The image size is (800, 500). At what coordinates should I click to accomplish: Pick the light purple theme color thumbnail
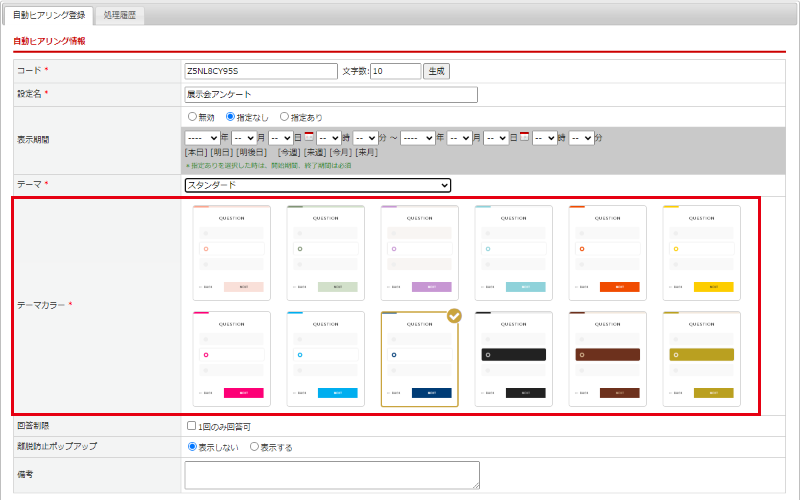click(x=419, y=251)
